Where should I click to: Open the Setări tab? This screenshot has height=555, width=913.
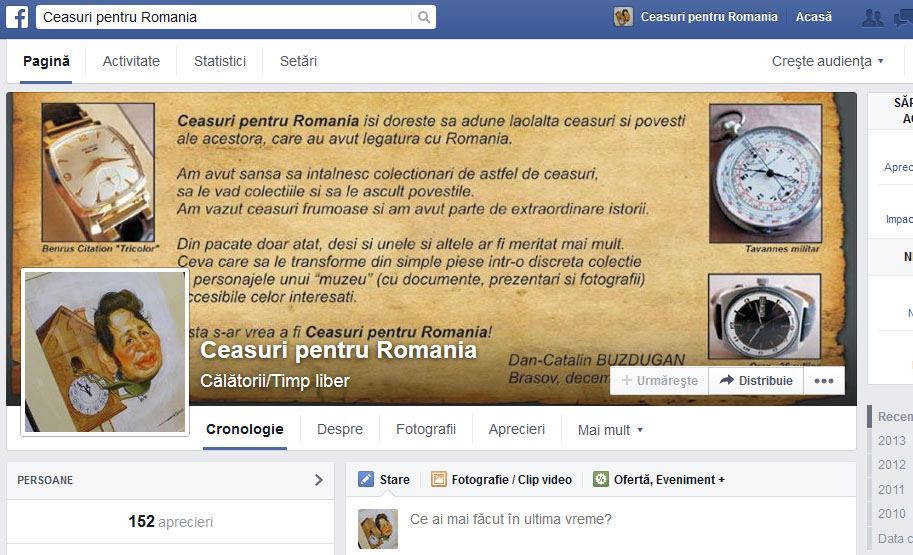298,61
